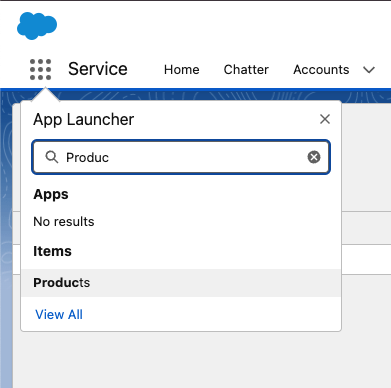Screen dimensions: 391x388
Task: Clear the search text with circular X
Action: click(314, 157)
